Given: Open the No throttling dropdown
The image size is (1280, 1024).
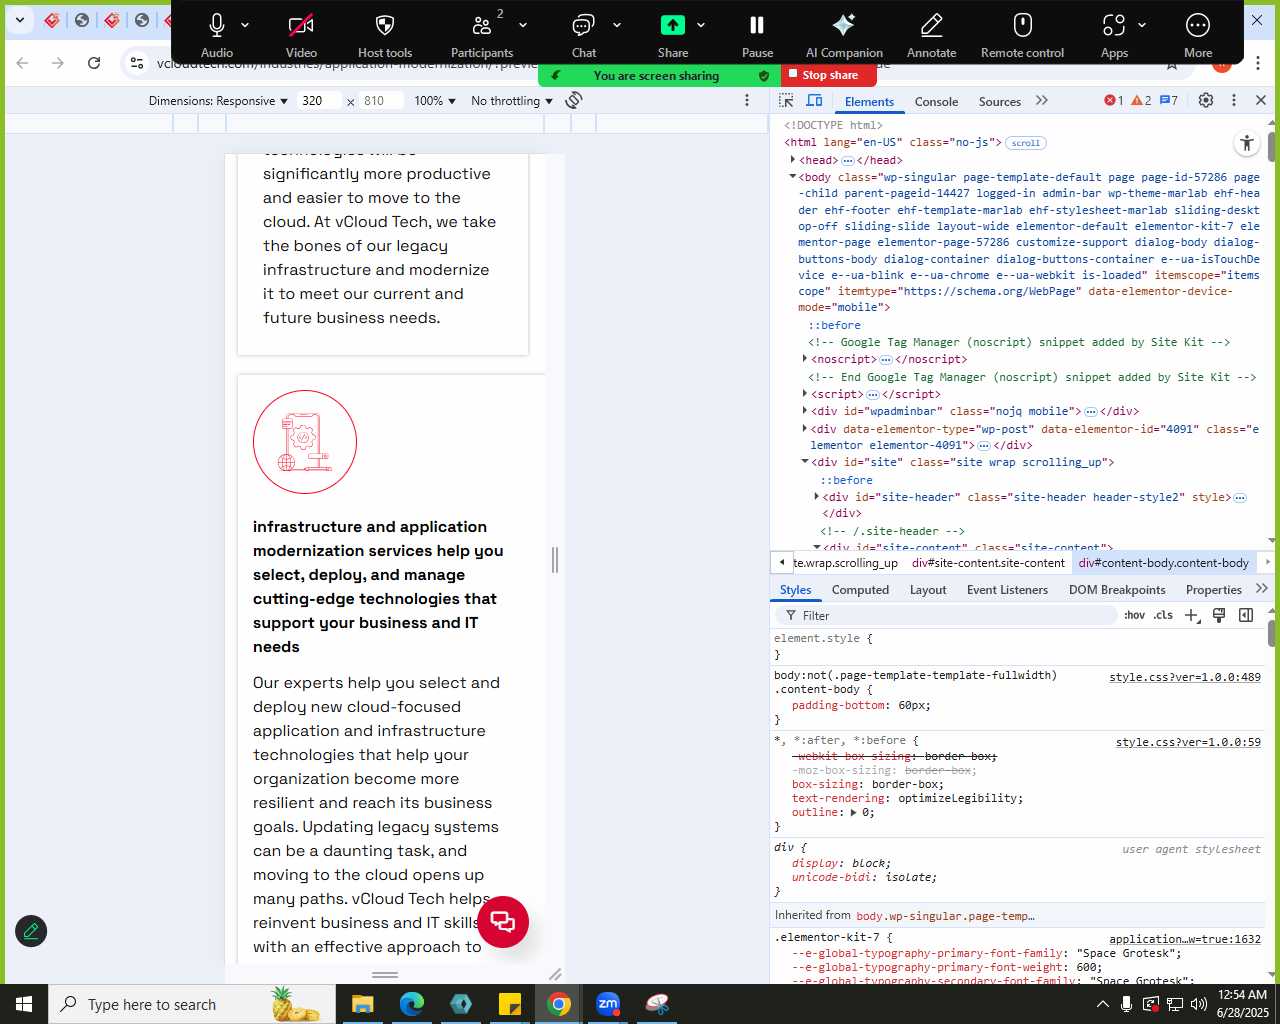Looking at the screenshot, I should pyautogui.click(x=512, y=101).
